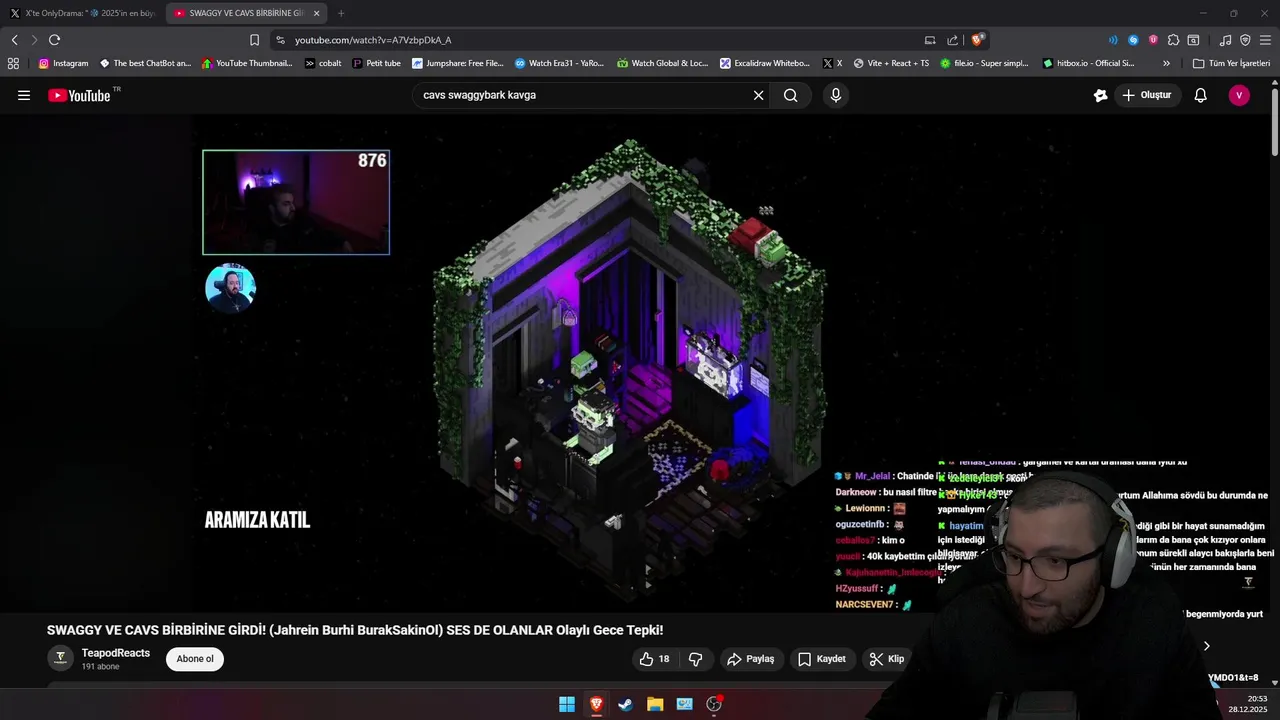The image size is (1280, 720).
Task: Open the tab grid icon on bookmarks bar
Action: (x=13, y=63)
